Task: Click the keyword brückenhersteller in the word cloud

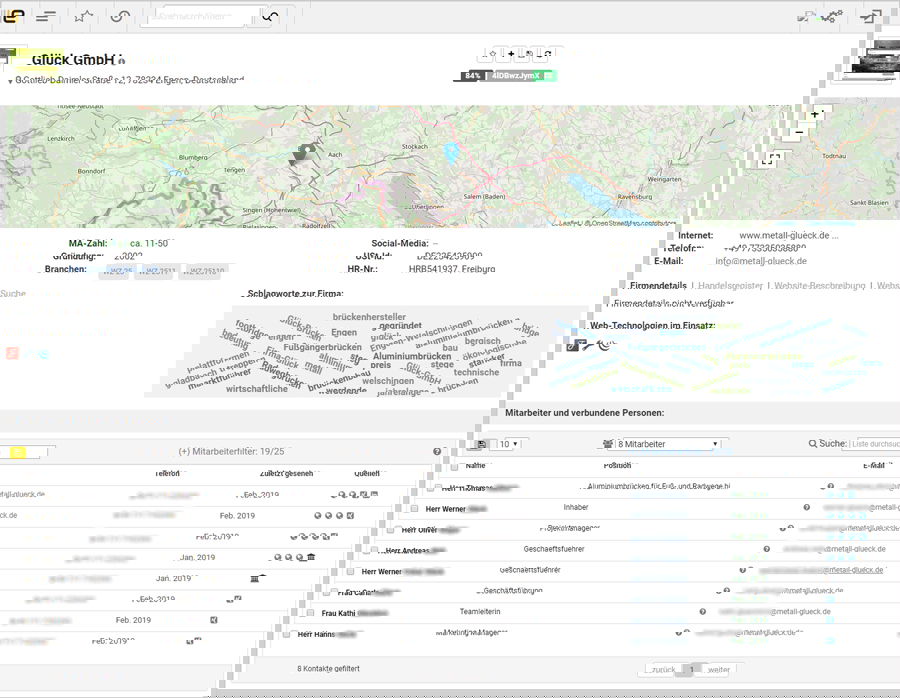Action: [369, 317]
